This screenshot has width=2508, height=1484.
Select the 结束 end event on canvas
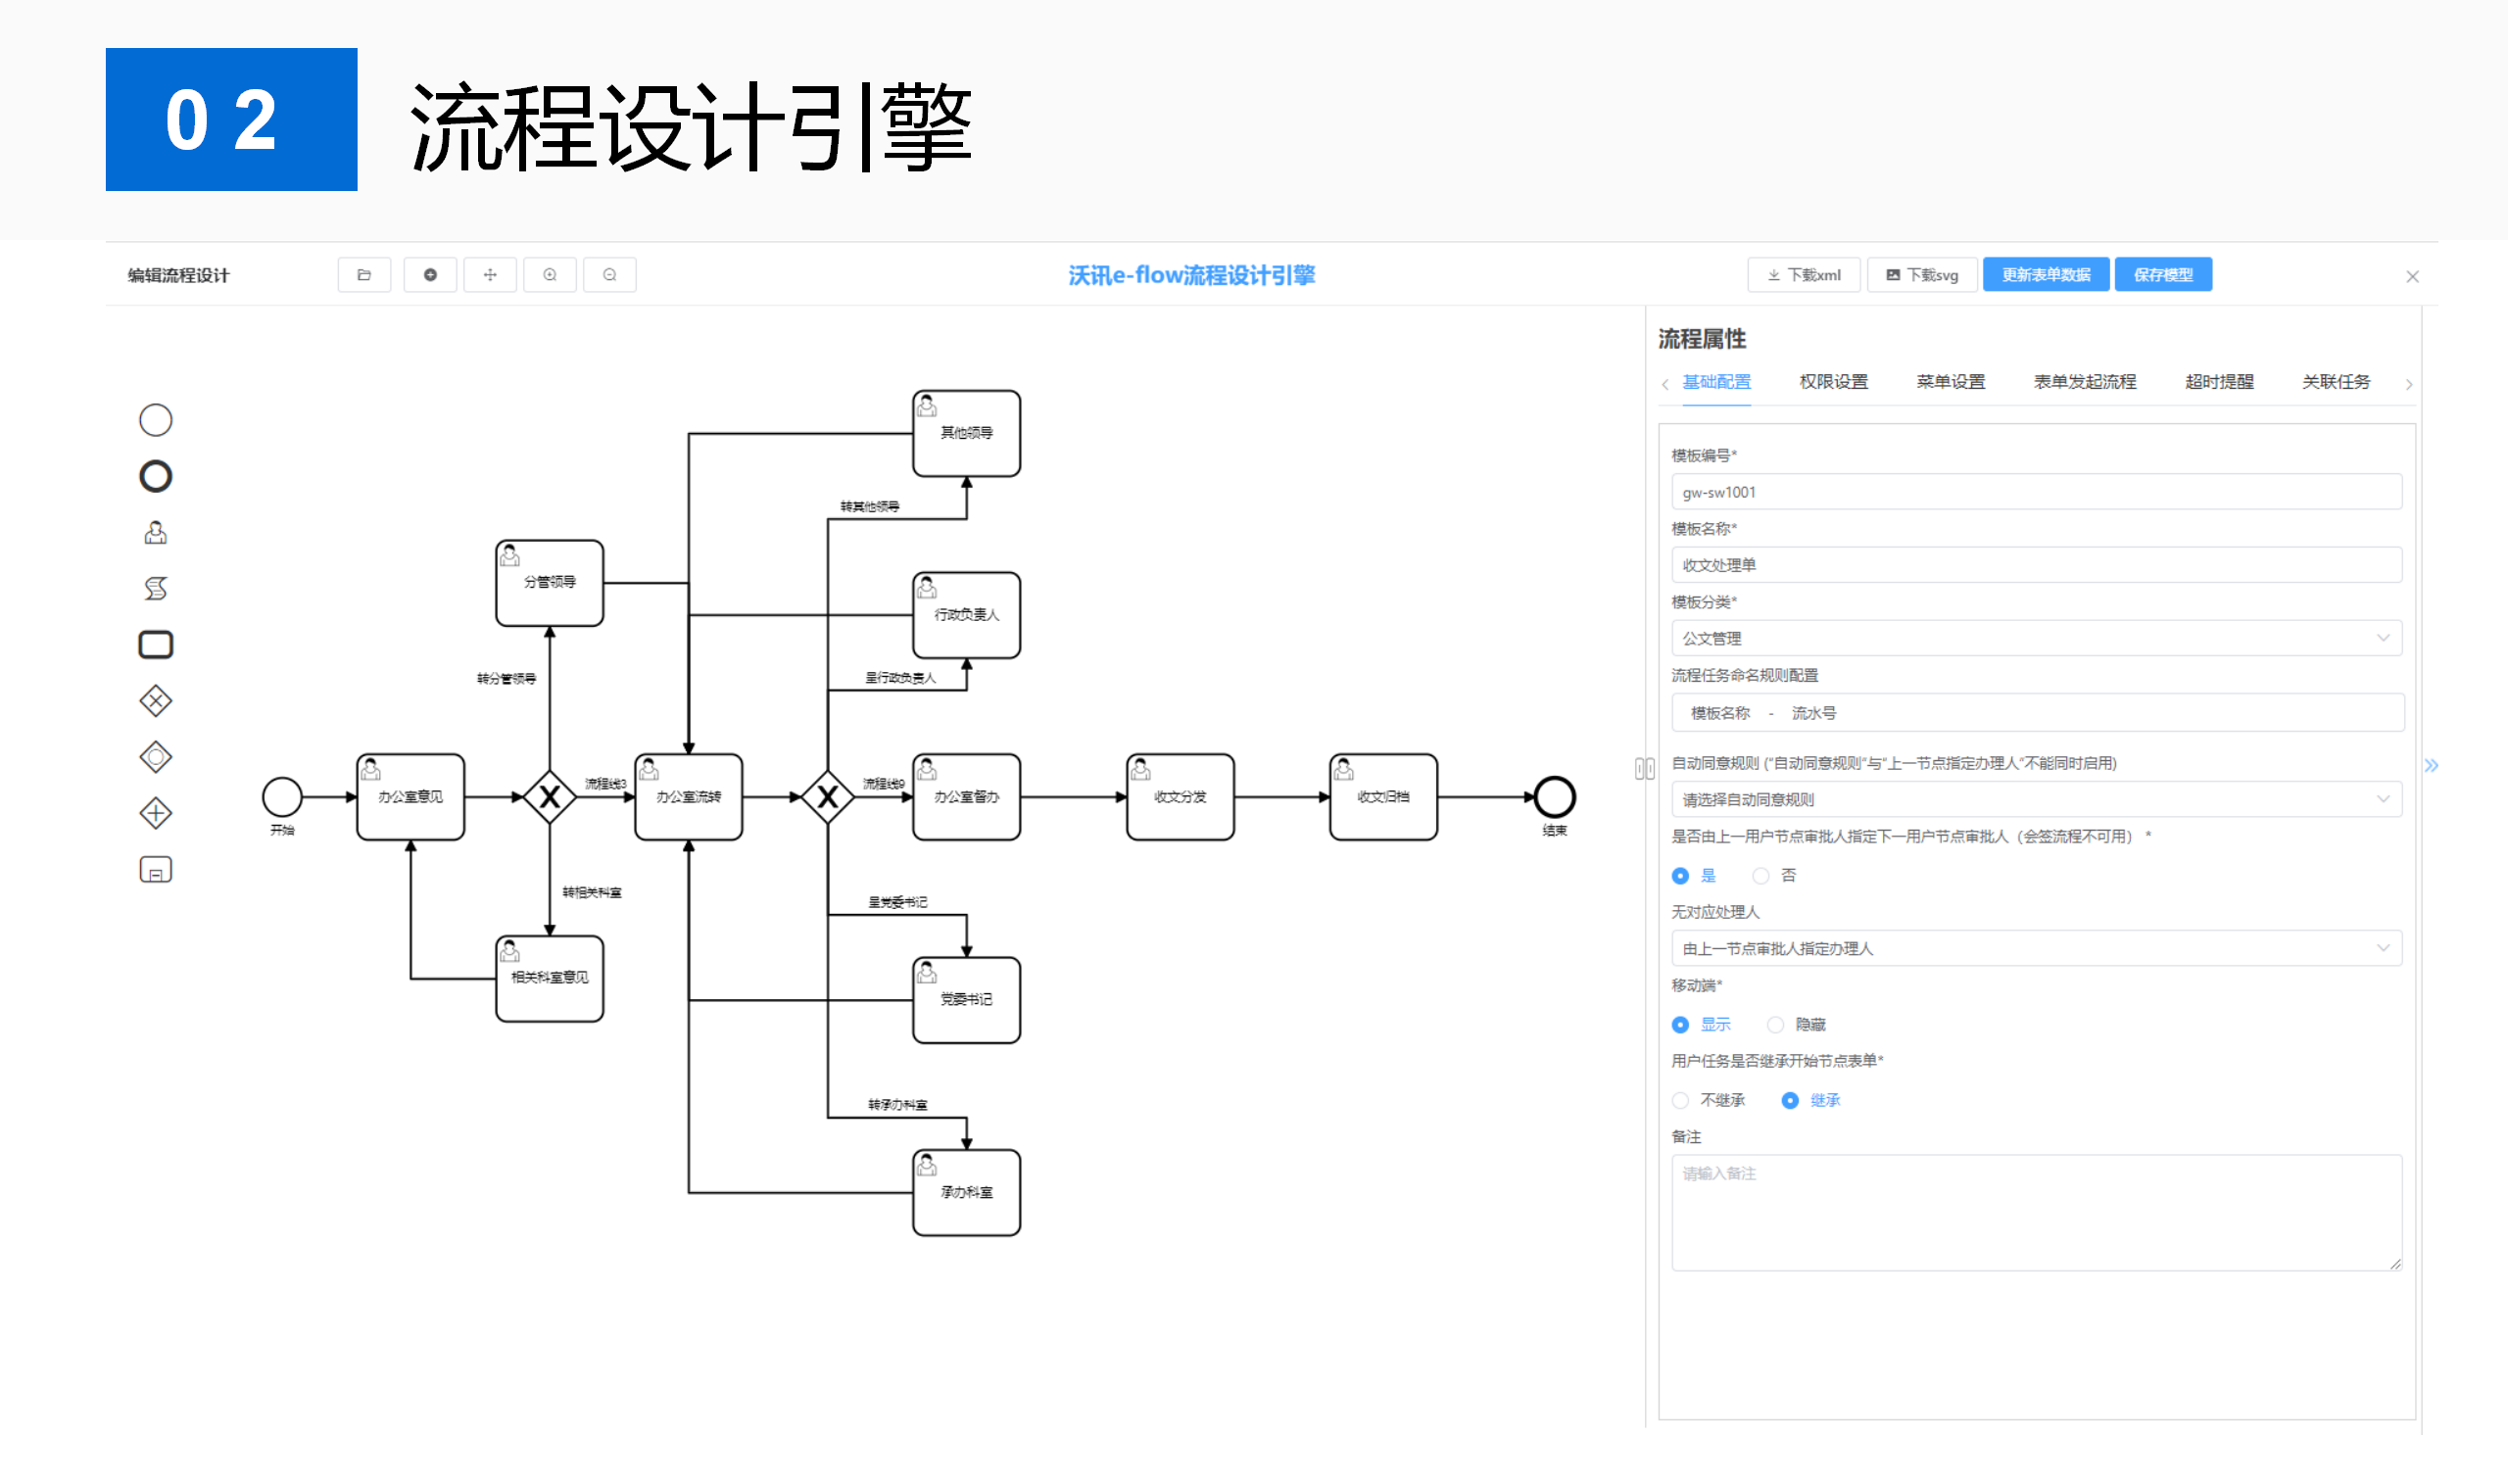[1555, 797]
